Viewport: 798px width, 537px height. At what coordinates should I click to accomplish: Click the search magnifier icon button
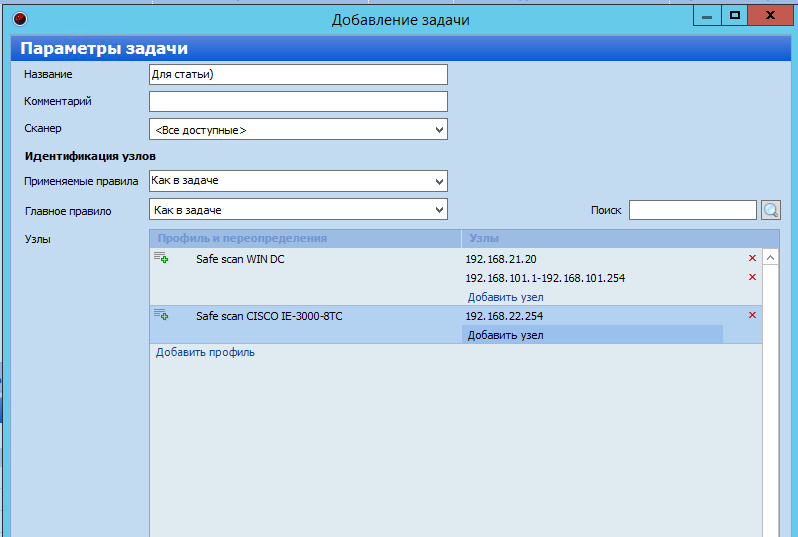pyautogui.click(x=771, y=210)
